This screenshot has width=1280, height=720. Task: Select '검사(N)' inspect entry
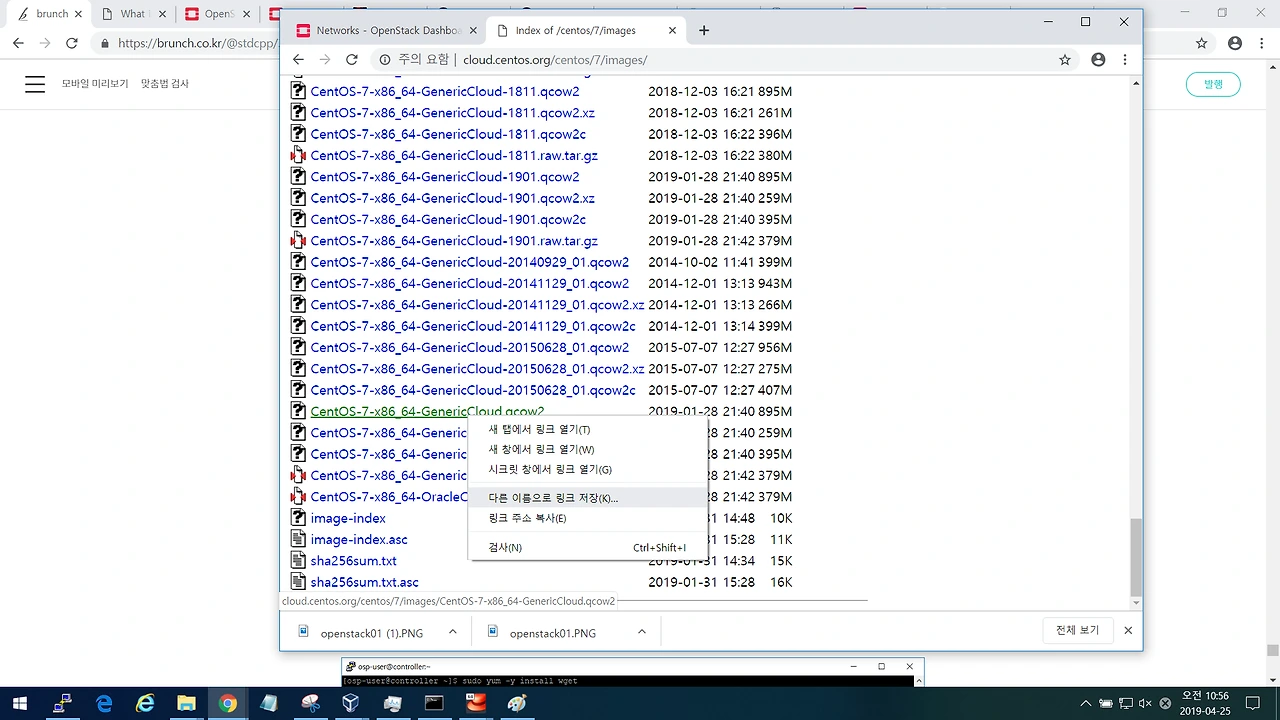pyautogui.click(x=588, y=548)
